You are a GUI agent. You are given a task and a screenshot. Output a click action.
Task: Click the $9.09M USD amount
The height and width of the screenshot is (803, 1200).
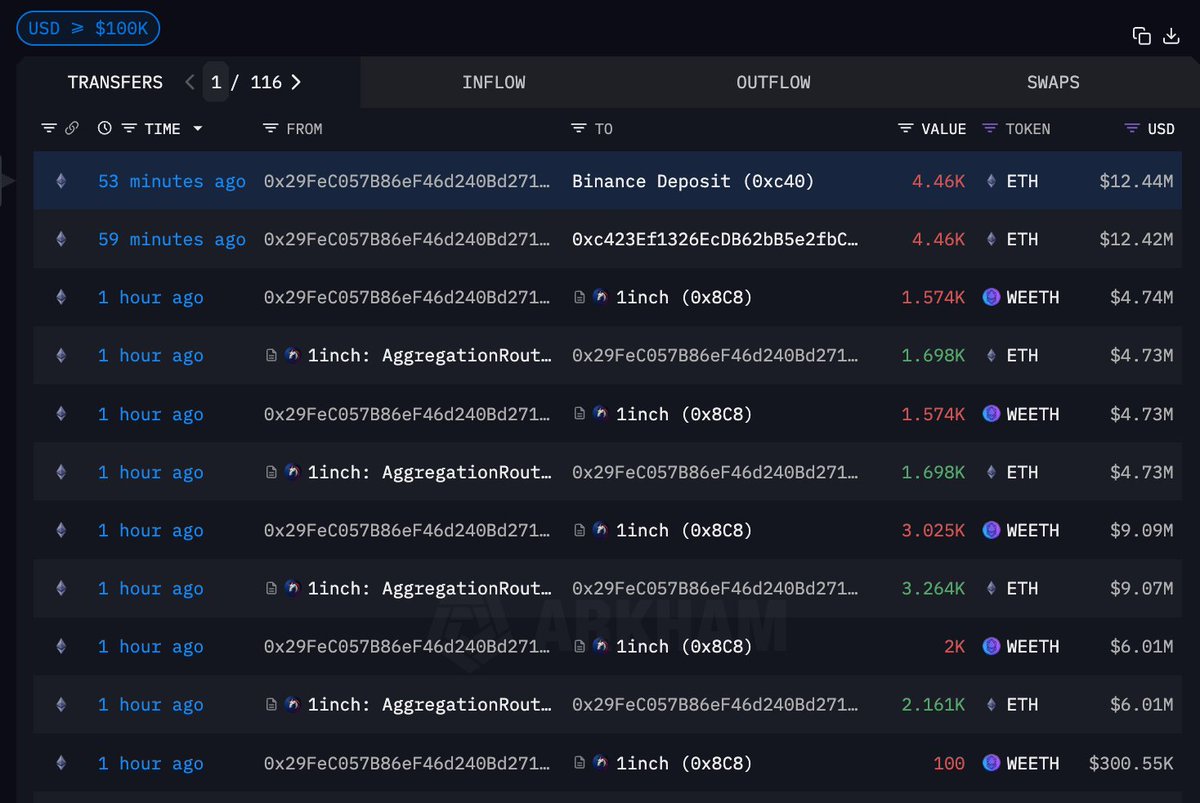pyautogui.click(x=1142, y=530)
